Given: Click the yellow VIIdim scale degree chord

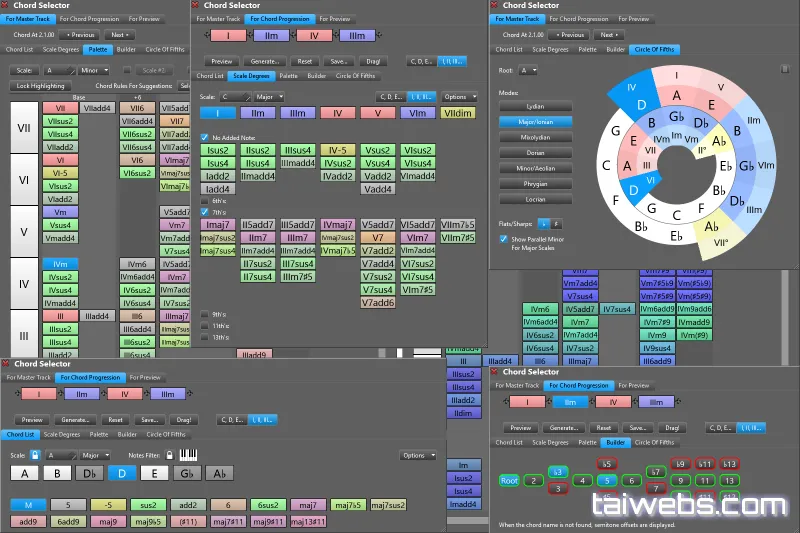Looking at the screenshot, I should [x=458, y=113].
